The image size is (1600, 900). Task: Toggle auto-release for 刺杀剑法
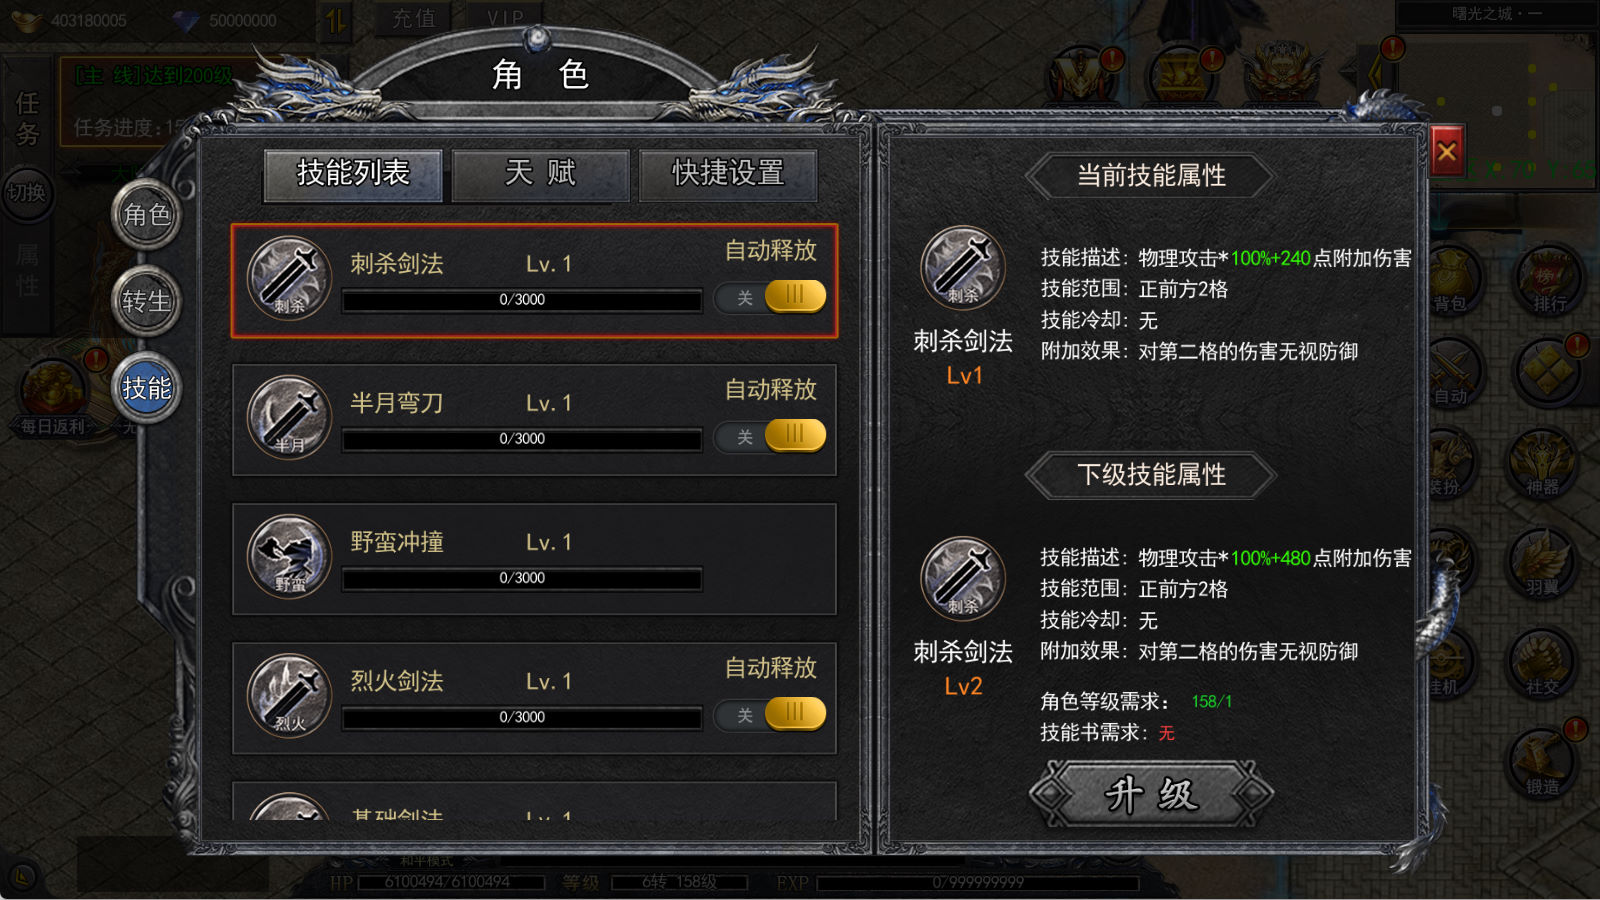pos(770,297)
